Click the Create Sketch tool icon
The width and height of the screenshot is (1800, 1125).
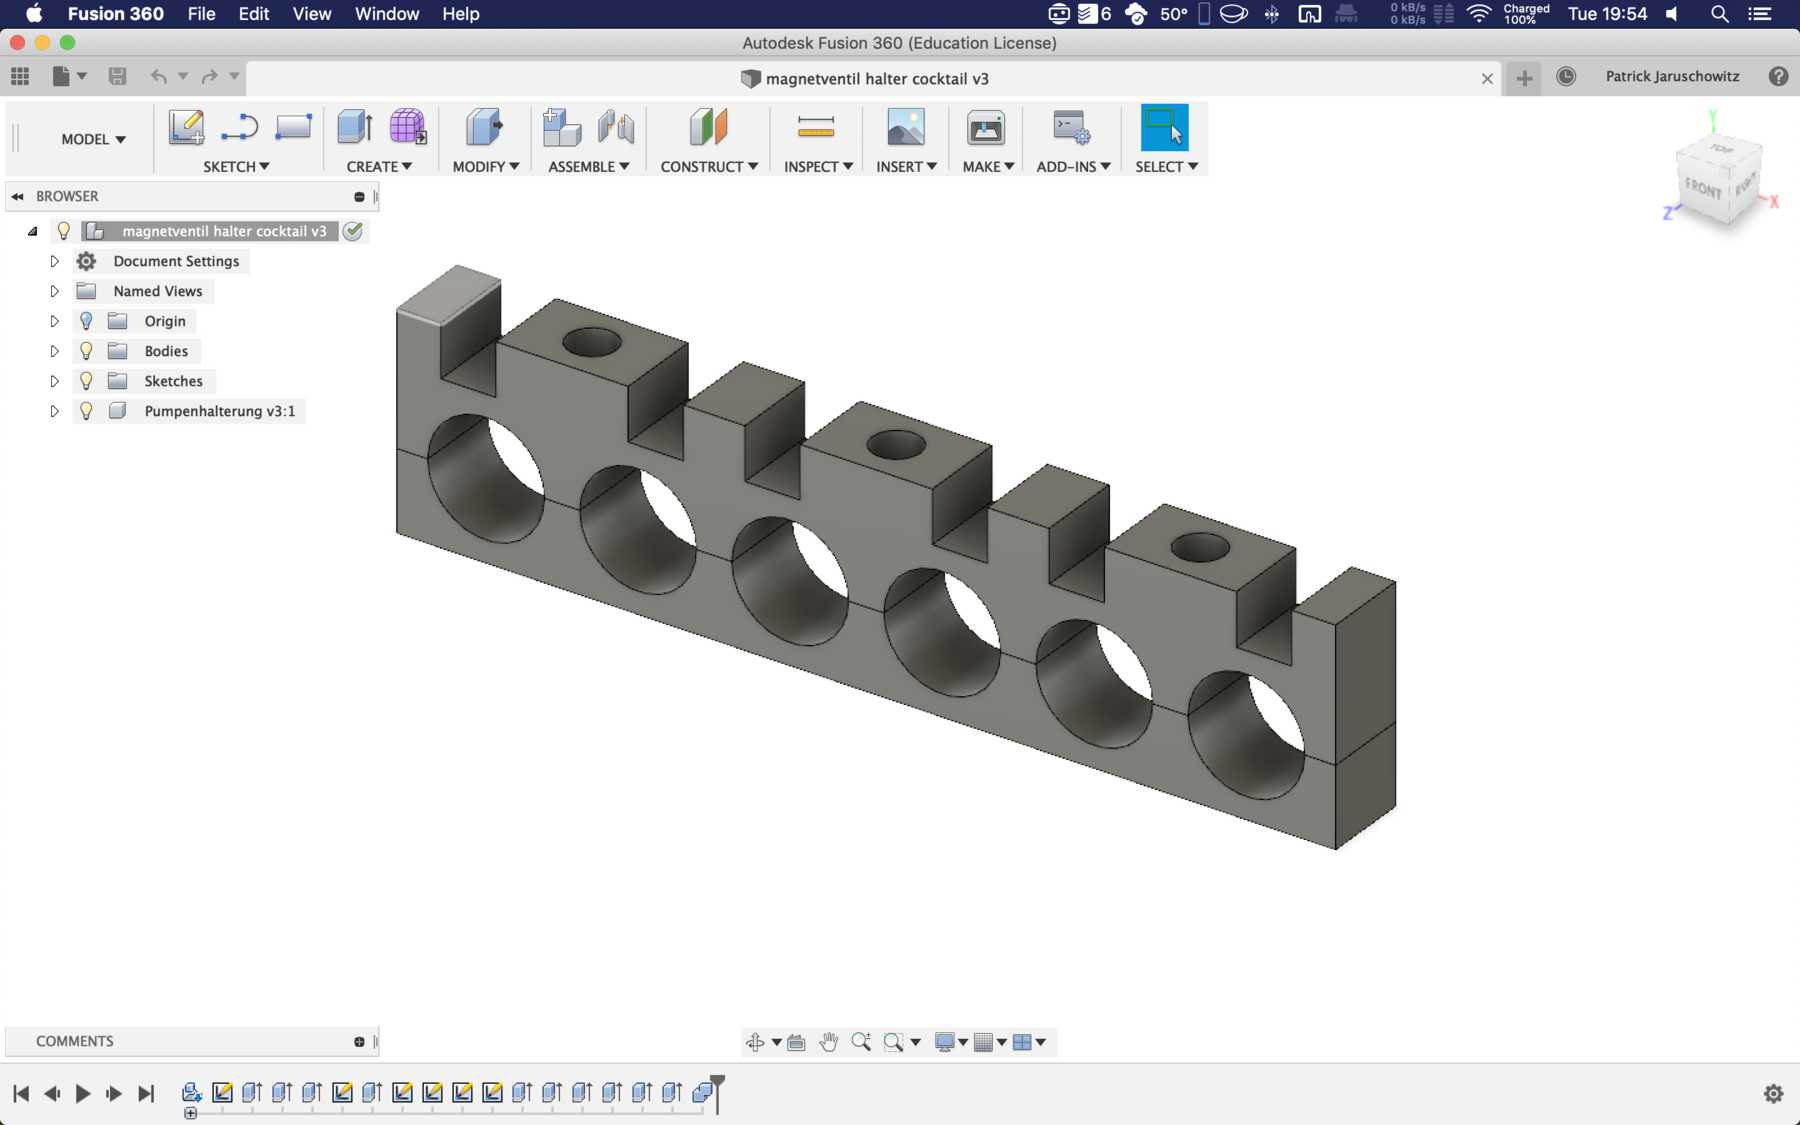pyautogui.click(x=186, y=128)
